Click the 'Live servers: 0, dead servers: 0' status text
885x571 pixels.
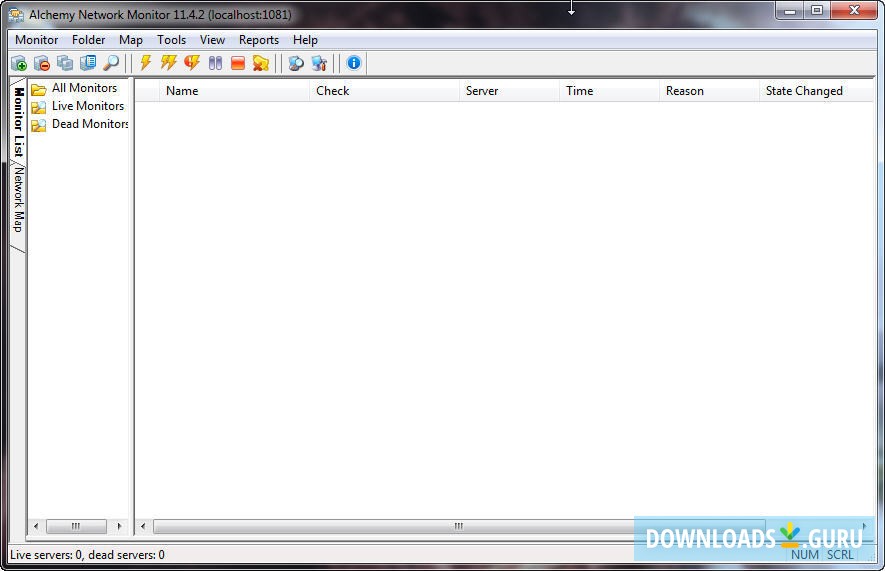point(87,555)
